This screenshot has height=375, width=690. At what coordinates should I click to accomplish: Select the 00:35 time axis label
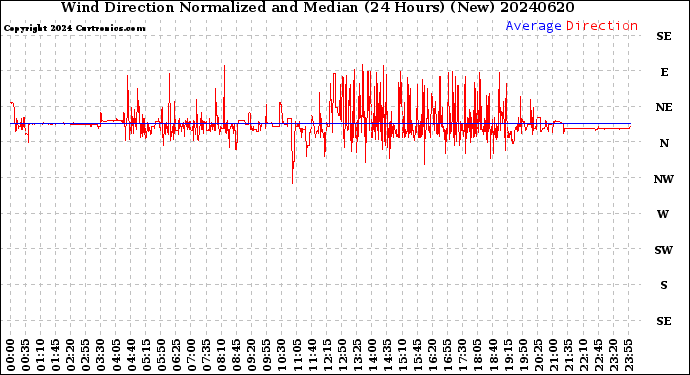click(26, 355)
